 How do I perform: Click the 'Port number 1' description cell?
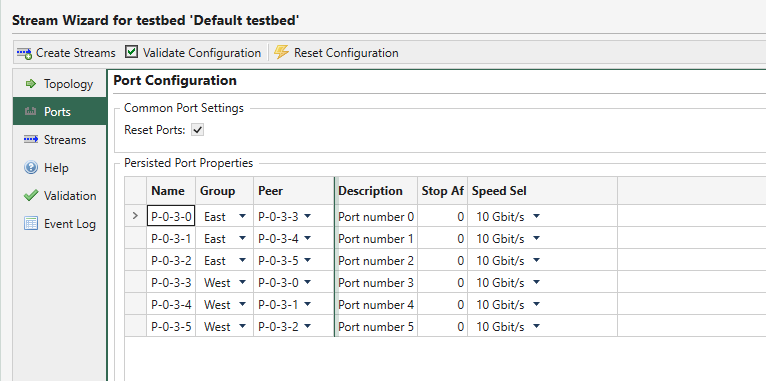tap(377, 238)
